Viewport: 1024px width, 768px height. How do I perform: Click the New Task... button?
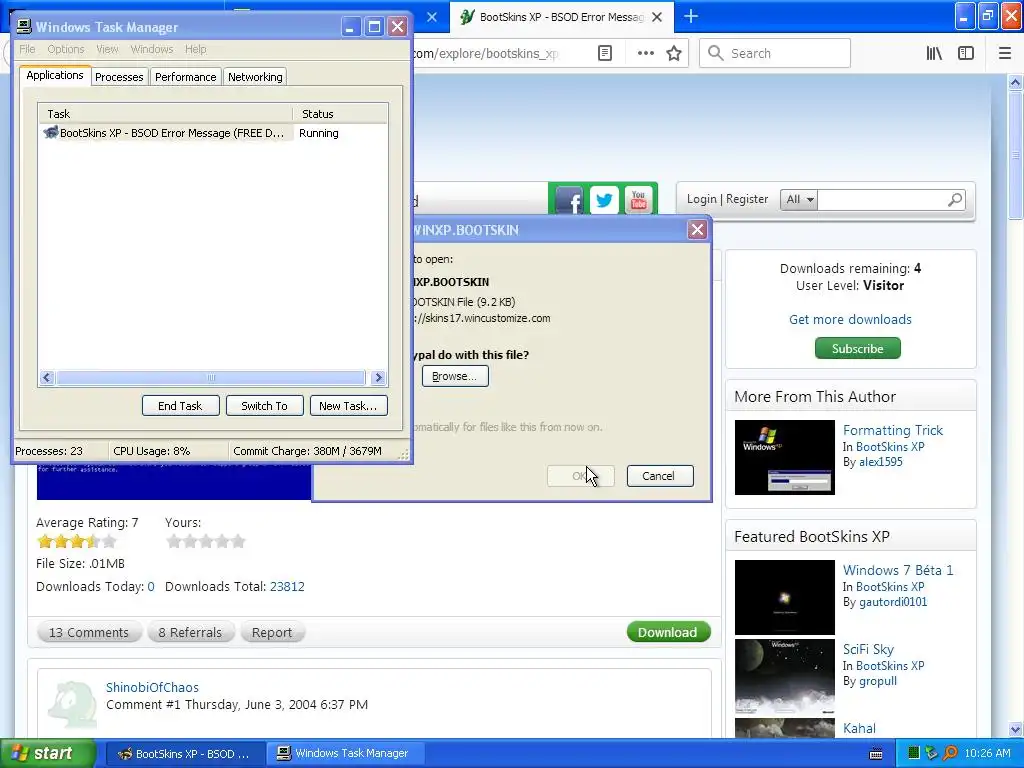pyautogui.click(x=348, y=406)
